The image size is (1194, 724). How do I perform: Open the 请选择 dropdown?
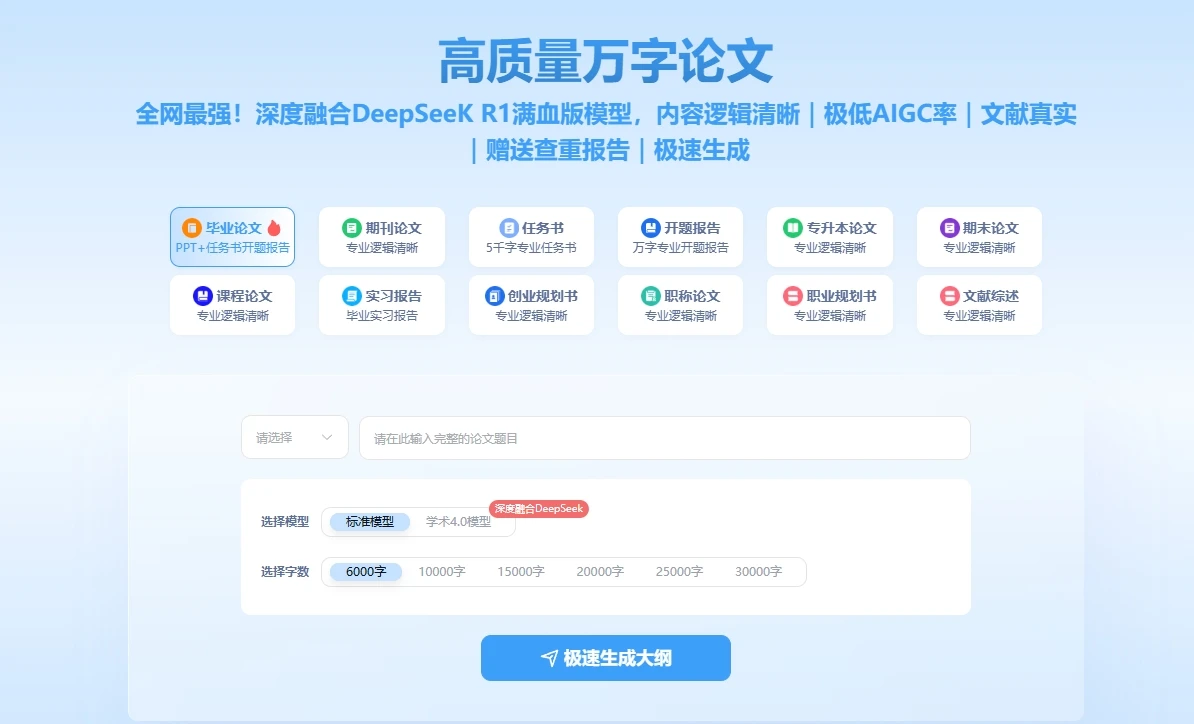tap(295, 437)
